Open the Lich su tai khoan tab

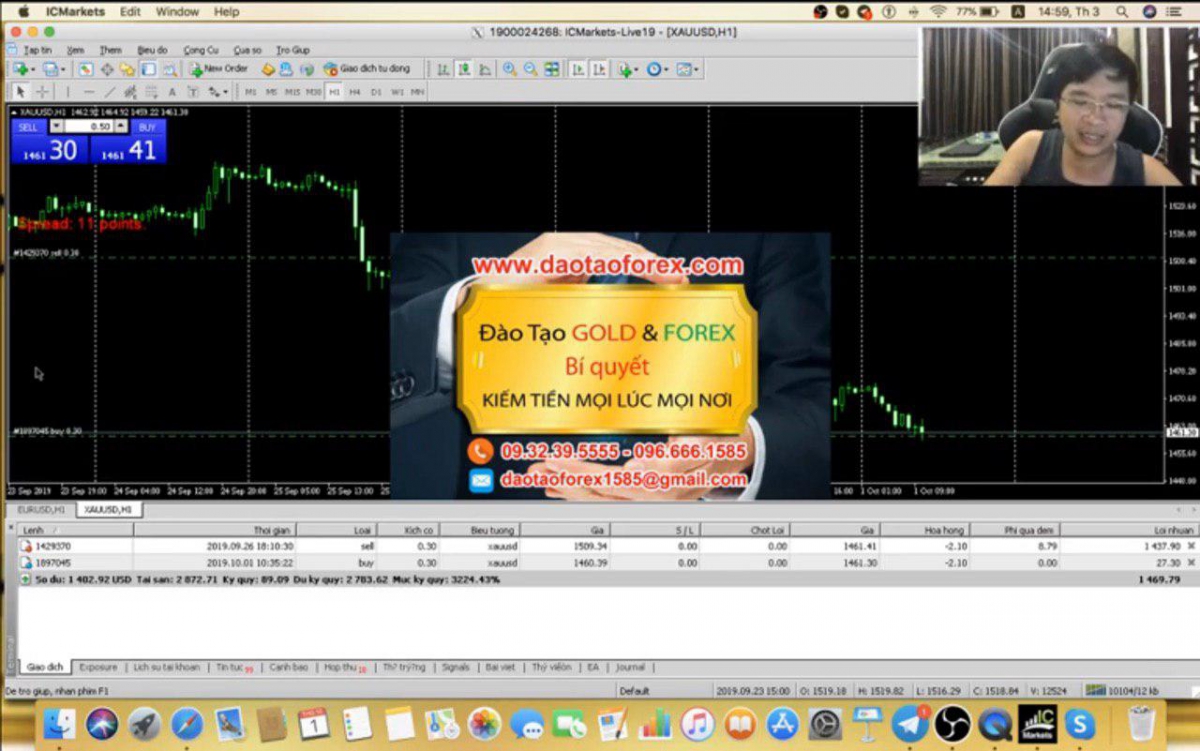[166, 667]
